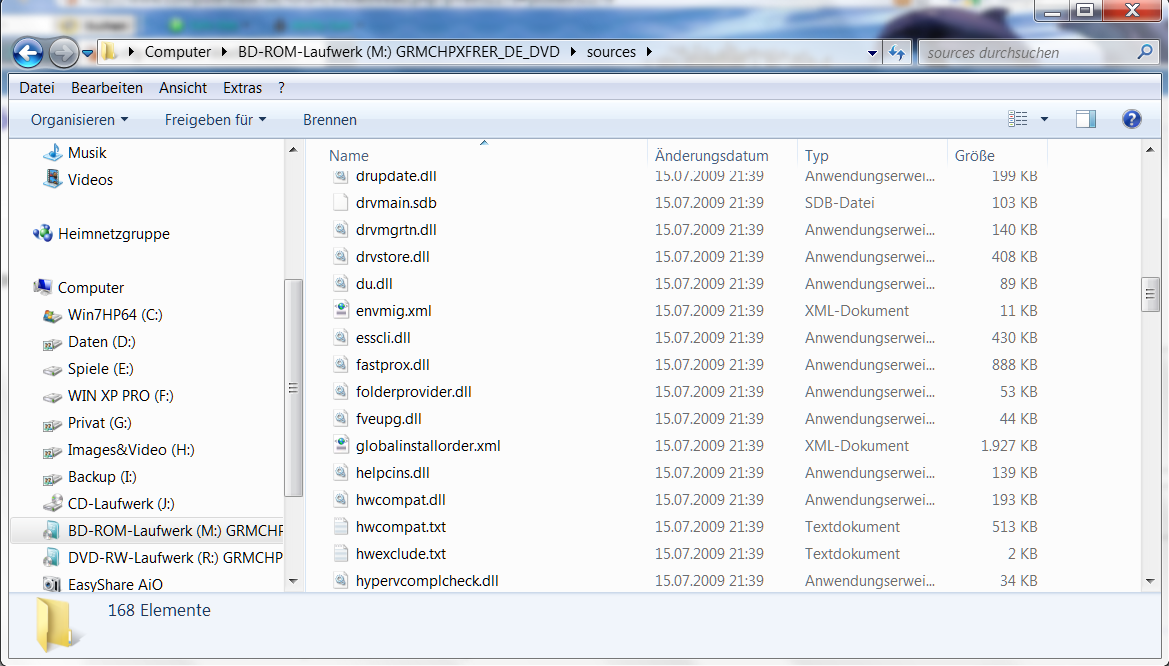Open the ? help menu
The width and height of the screenshot is (1169, 666).
point(281,87)
